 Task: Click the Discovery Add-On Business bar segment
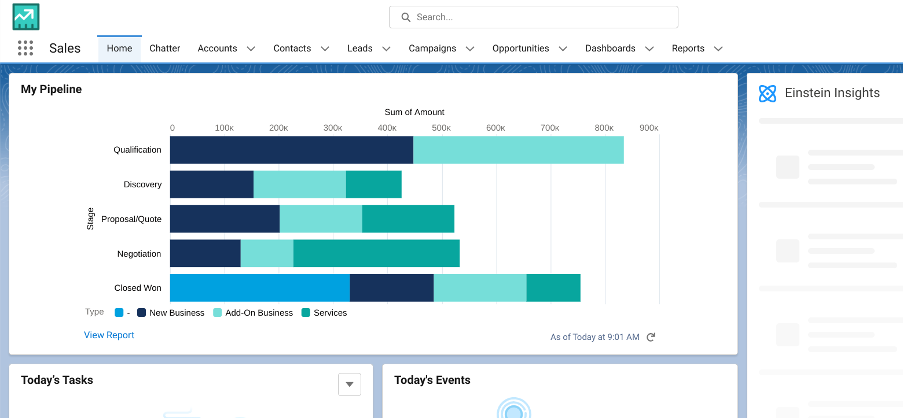(300, 184)
